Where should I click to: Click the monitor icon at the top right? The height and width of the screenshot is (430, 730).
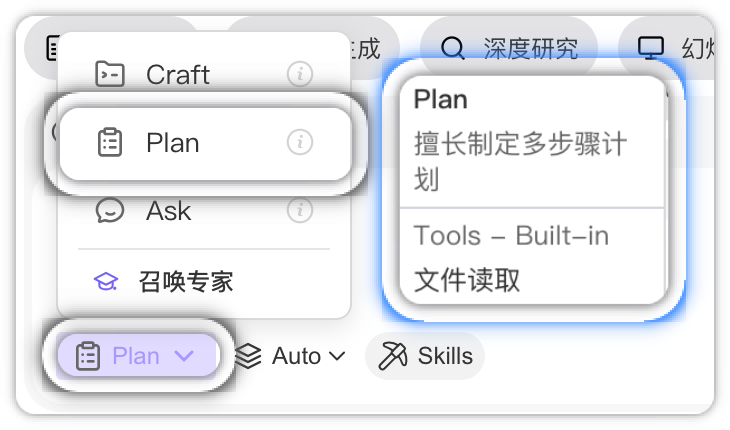pos(651,48)
